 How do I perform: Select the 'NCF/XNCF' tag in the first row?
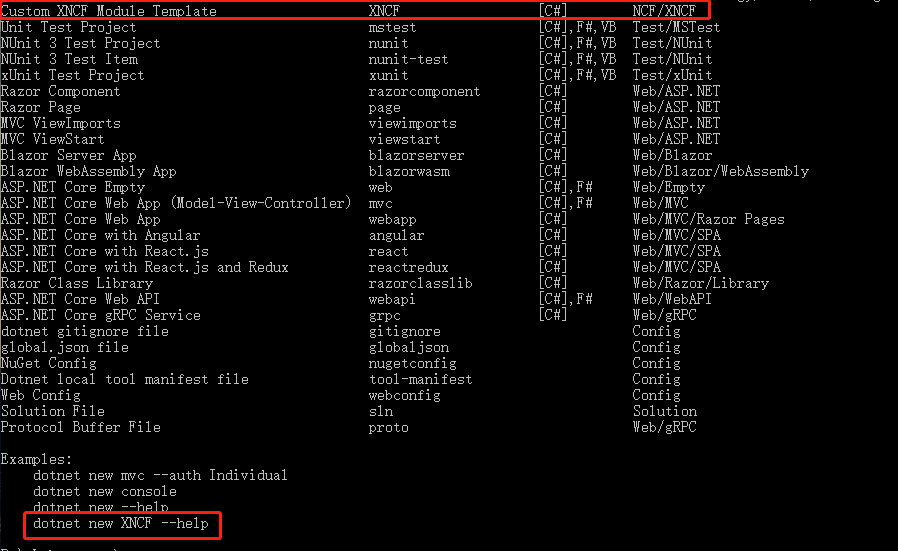click(664, 11)
